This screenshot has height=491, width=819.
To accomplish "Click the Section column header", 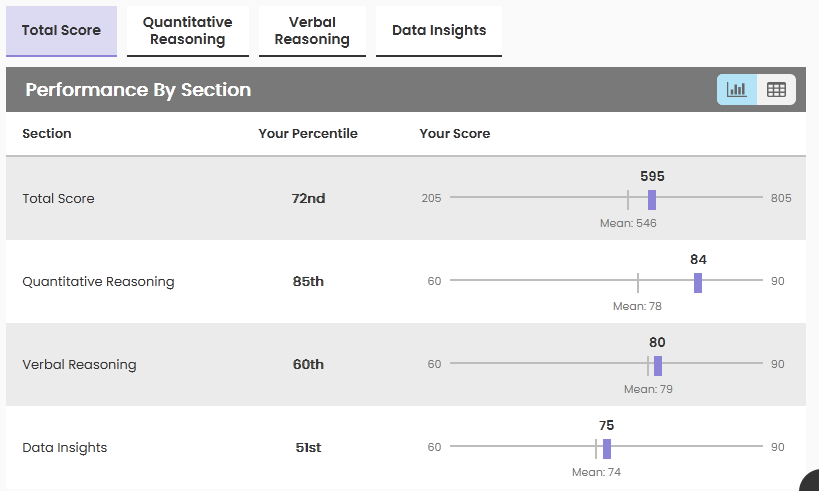I will [47, 133].
